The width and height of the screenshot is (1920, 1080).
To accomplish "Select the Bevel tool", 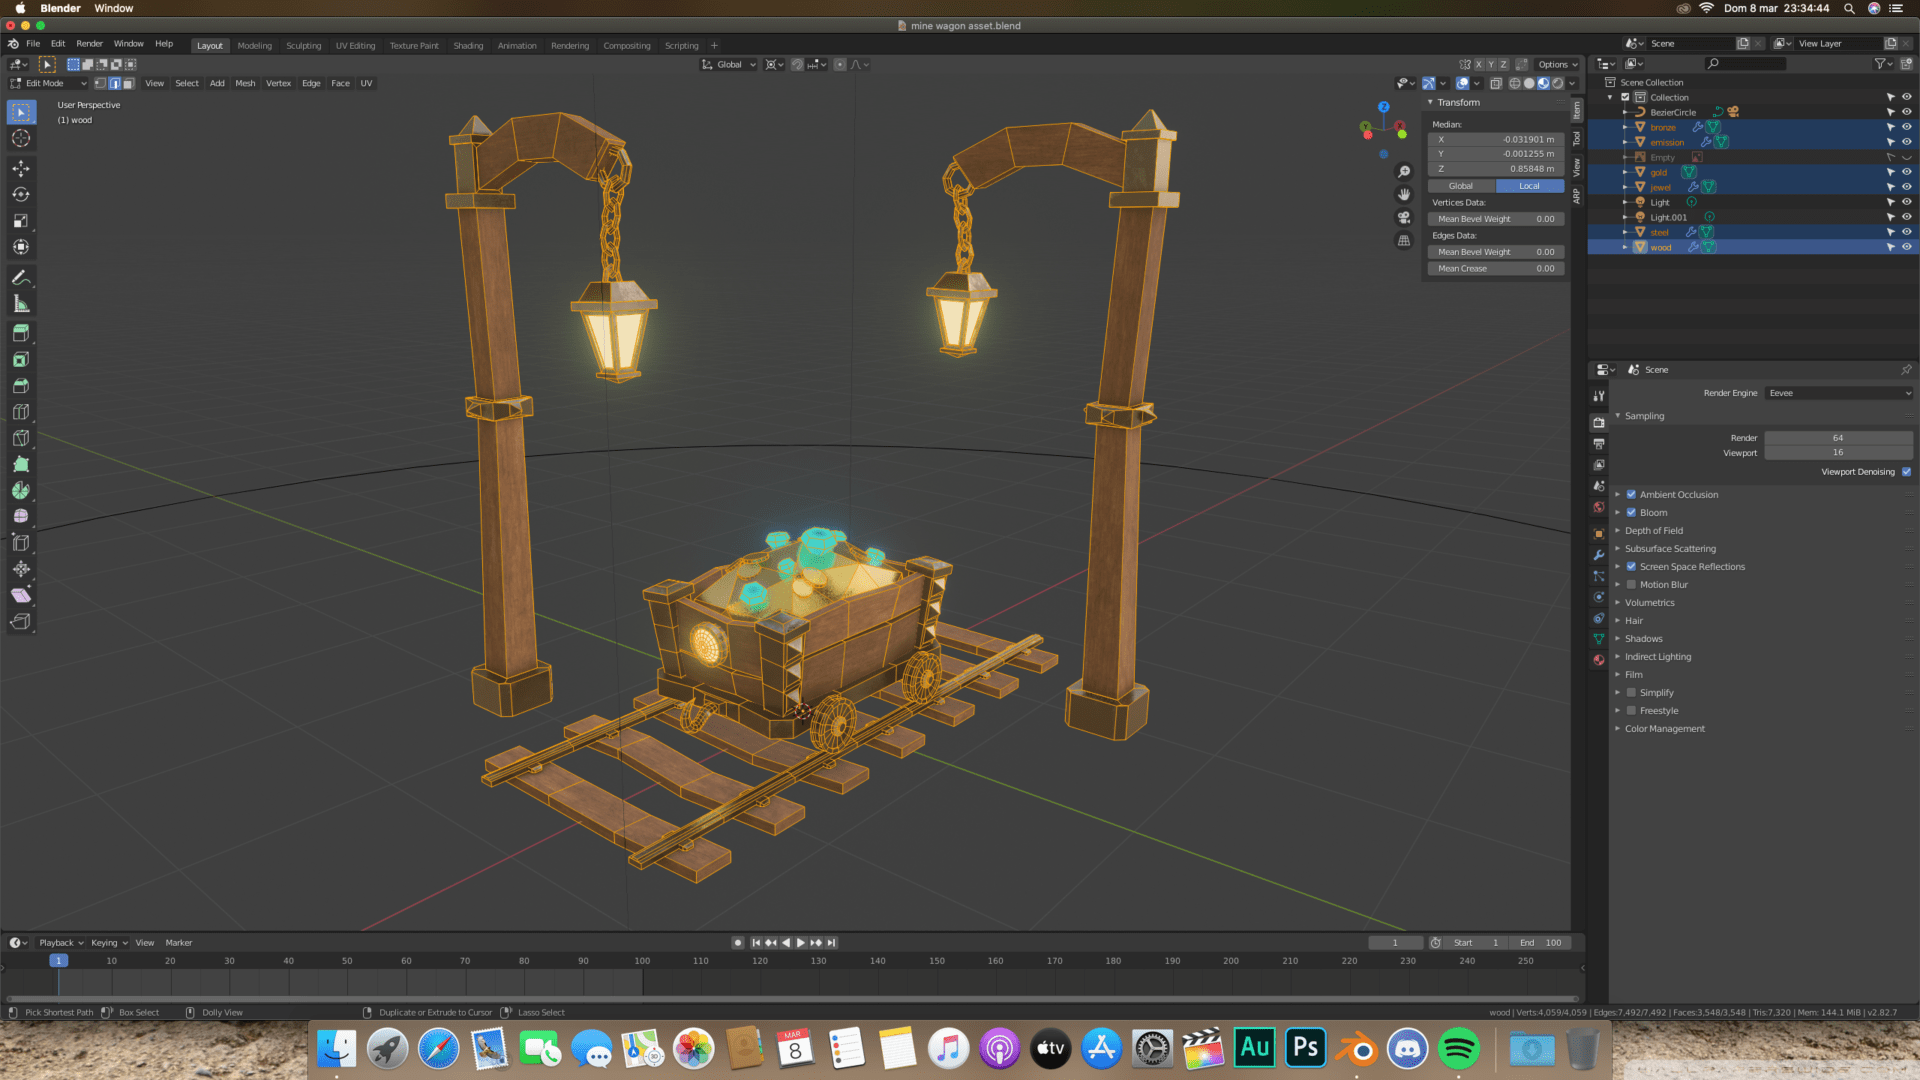I will [x=21, y=386].
